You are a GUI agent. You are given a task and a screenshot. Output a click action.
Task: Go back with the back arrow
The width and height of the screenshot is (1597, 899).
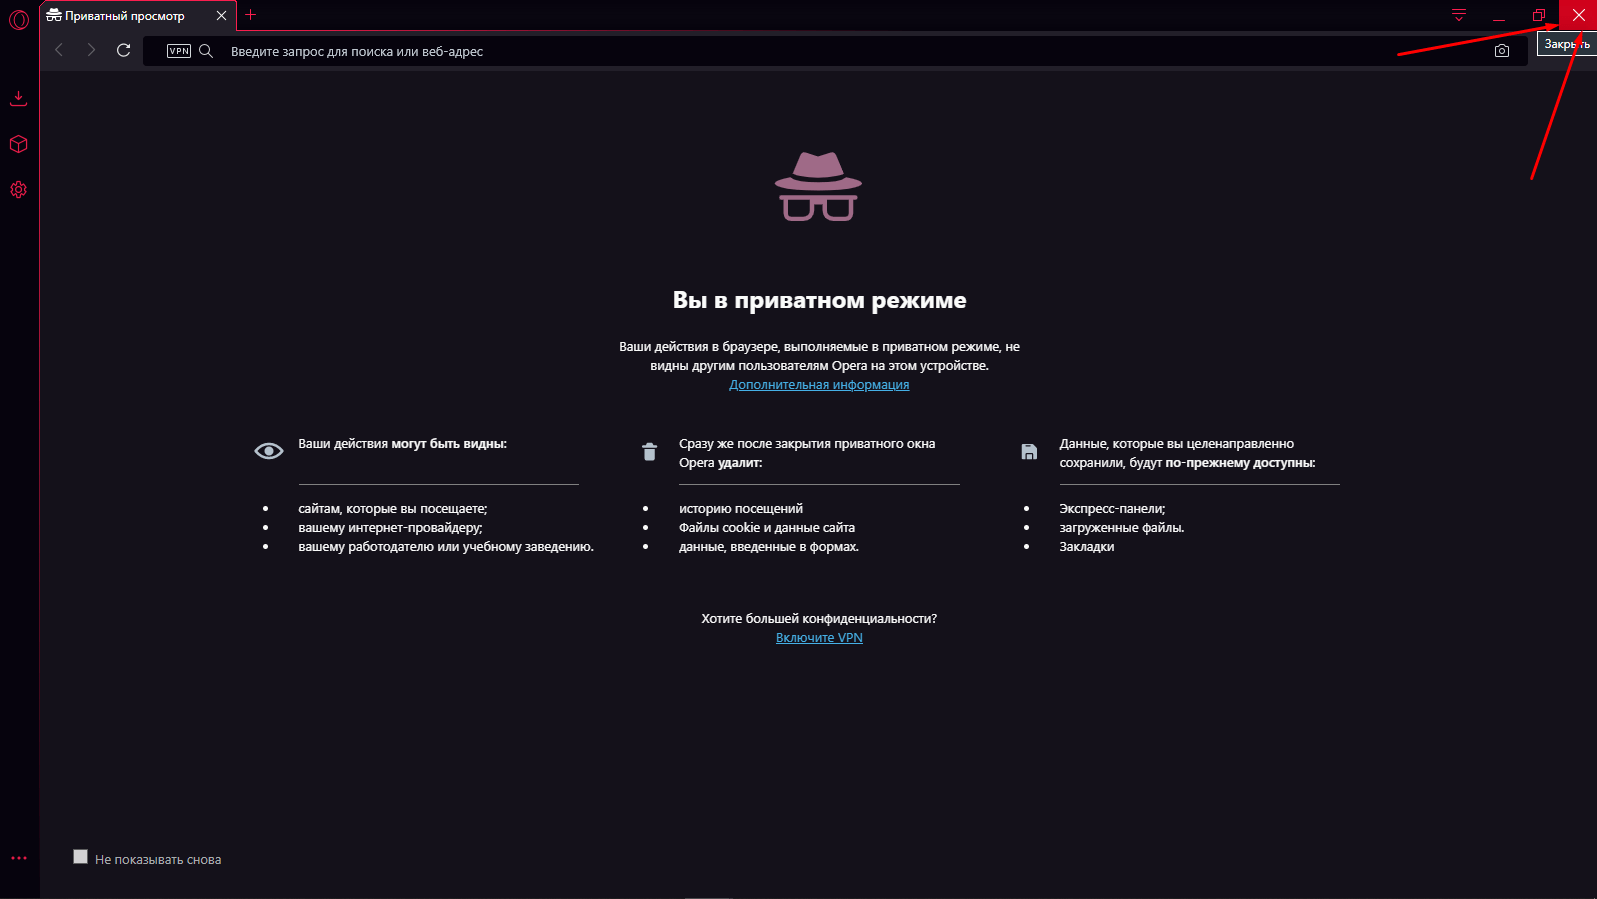59,50
